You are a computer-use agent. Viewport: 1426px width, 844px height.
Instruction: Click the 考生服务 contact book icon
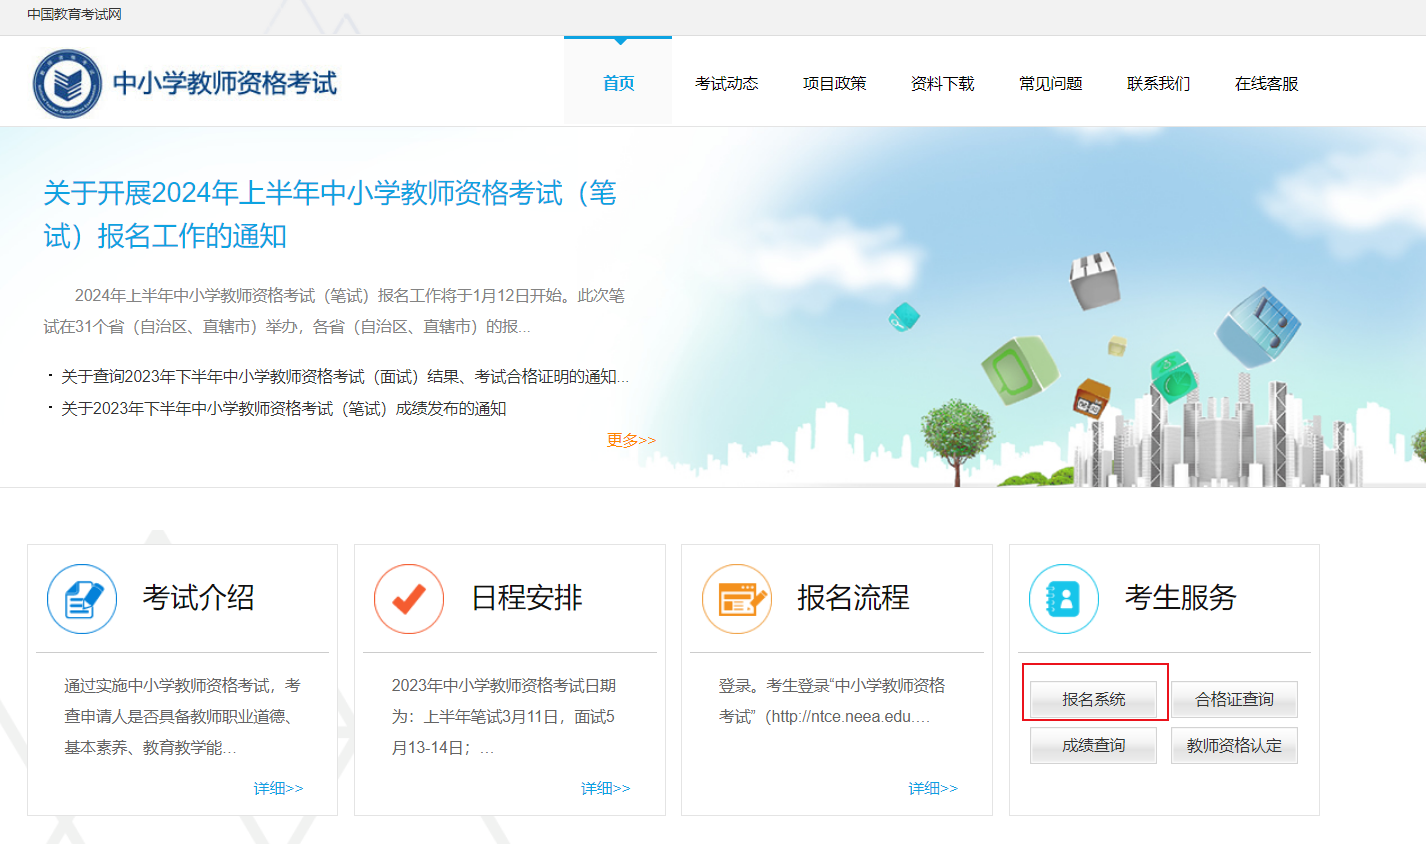tap(1064, 599)
